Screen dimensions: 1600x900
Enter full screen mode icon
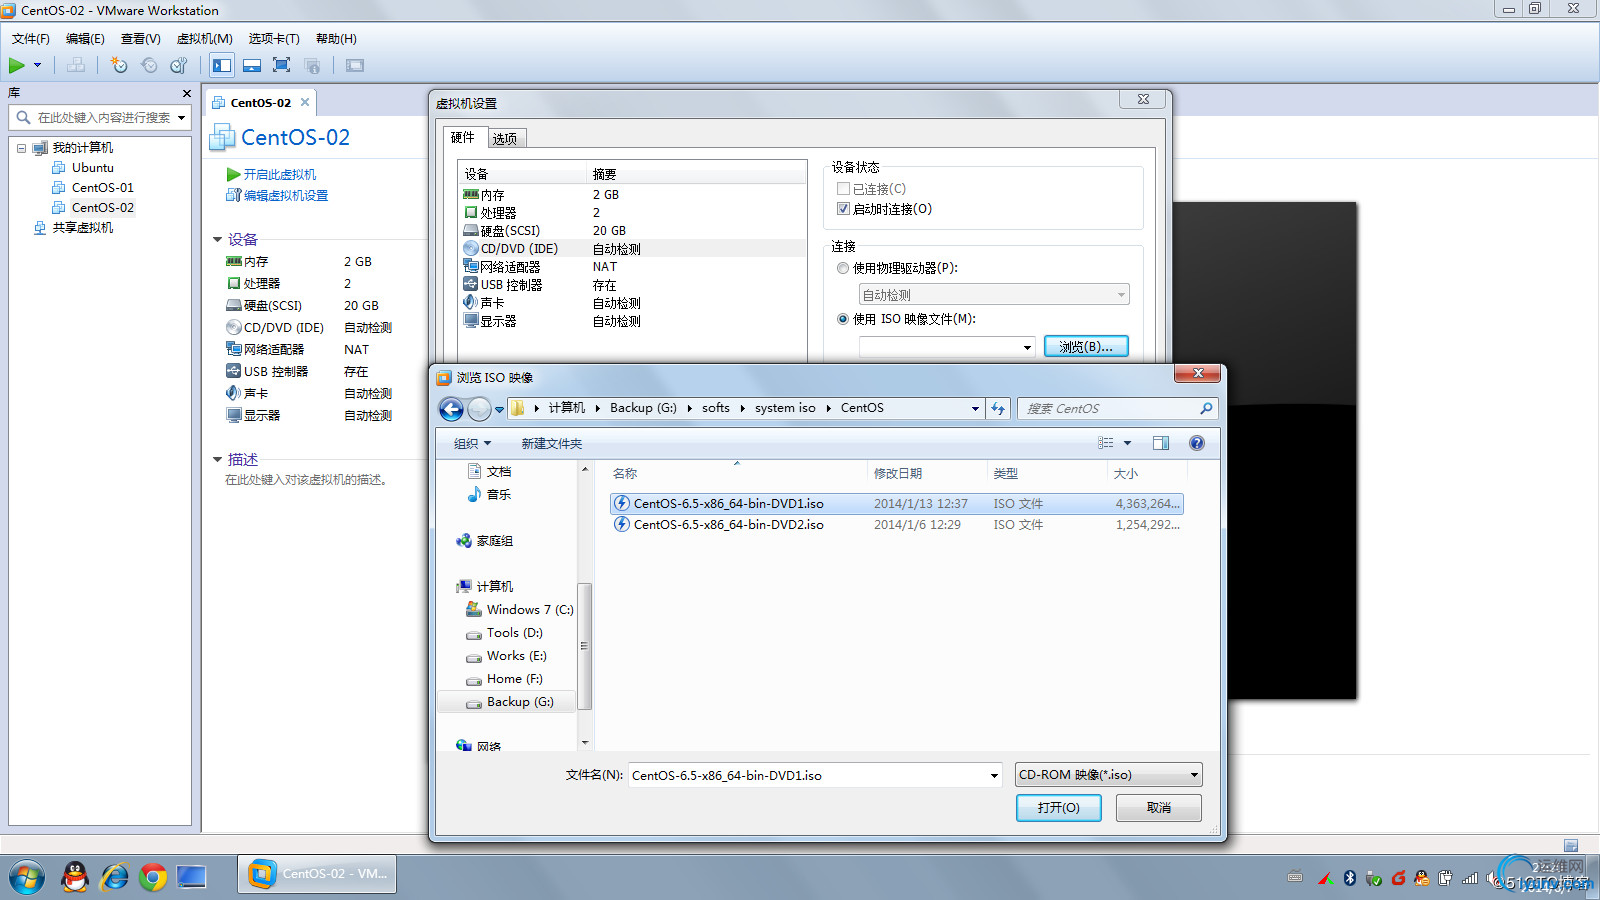(x=282, y=66)
